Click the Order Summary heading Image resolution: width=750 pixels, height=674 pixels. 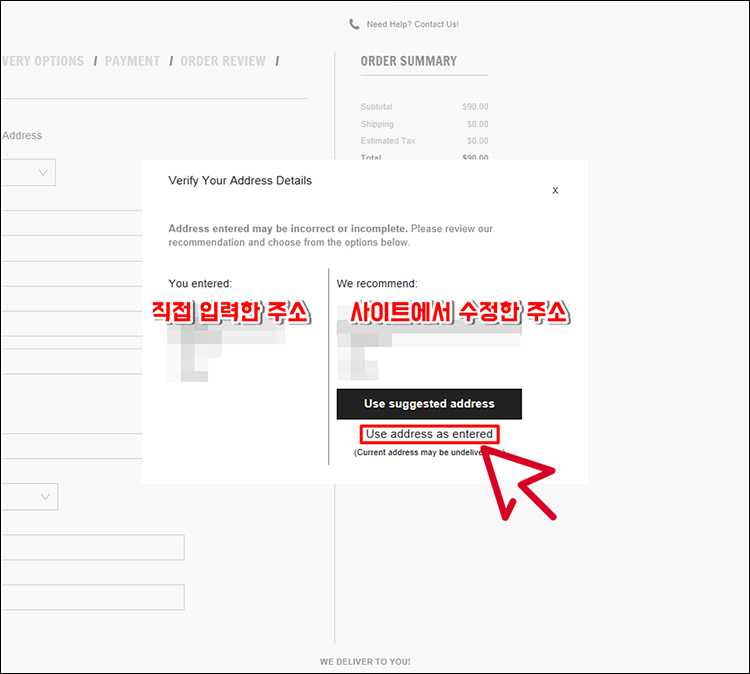[408, 61]
